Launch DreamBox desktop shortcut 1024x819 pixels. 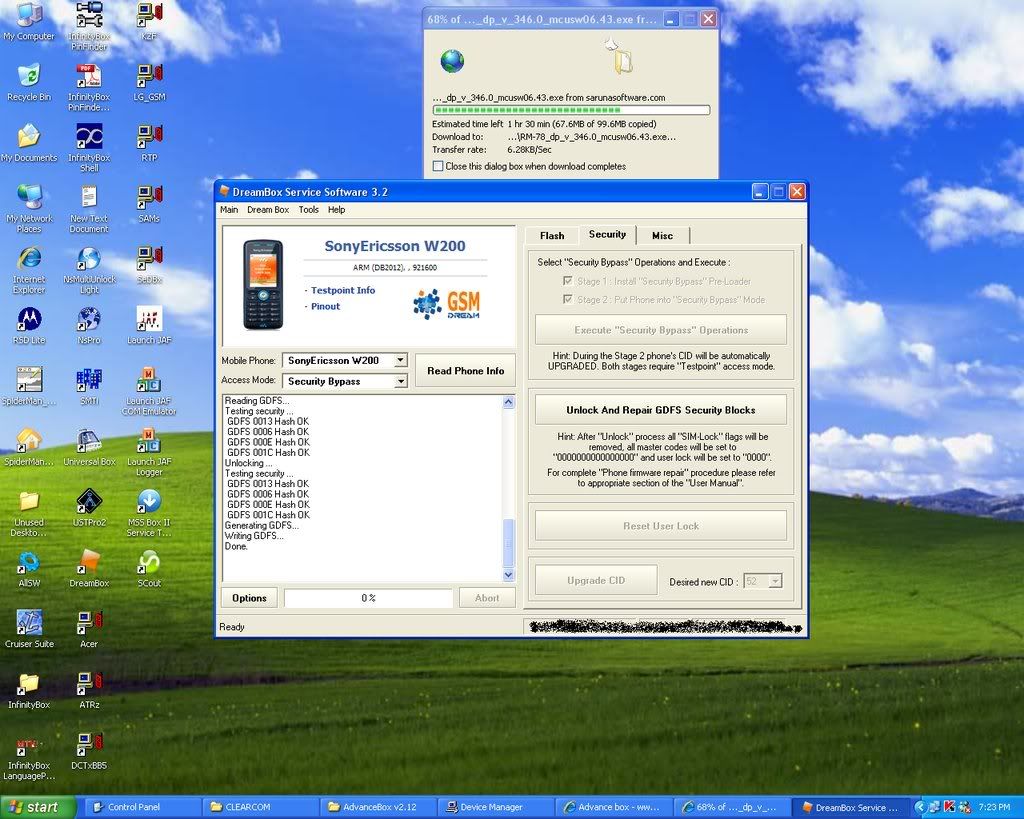coord(89,568)
